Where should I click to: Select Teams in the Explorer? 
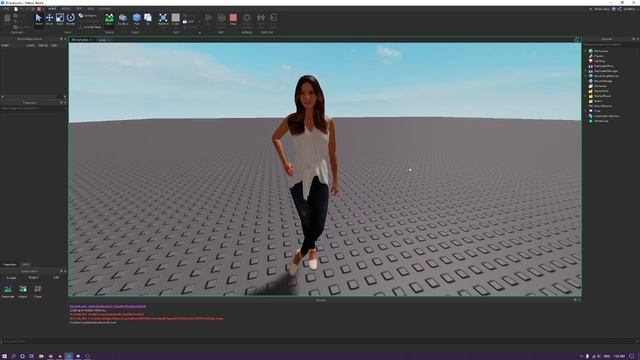[598, 101]
